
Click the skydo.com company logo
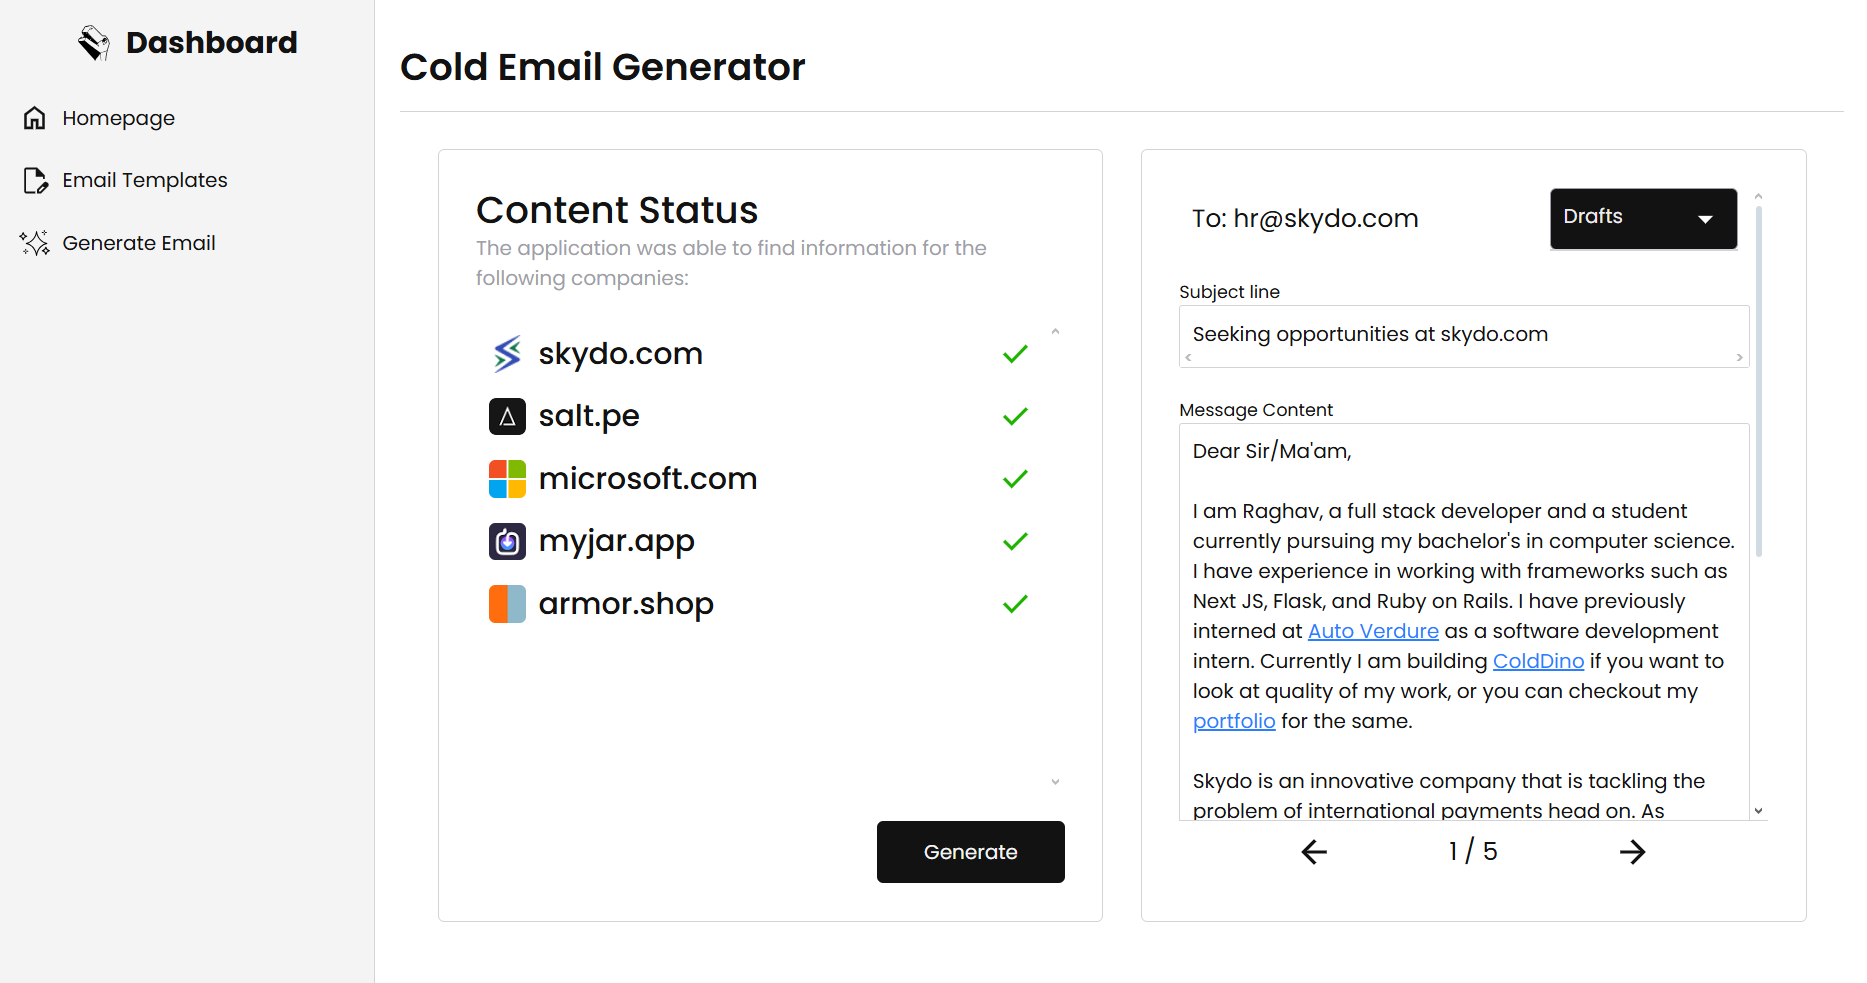pyautogui.click(x=507, y=354)
